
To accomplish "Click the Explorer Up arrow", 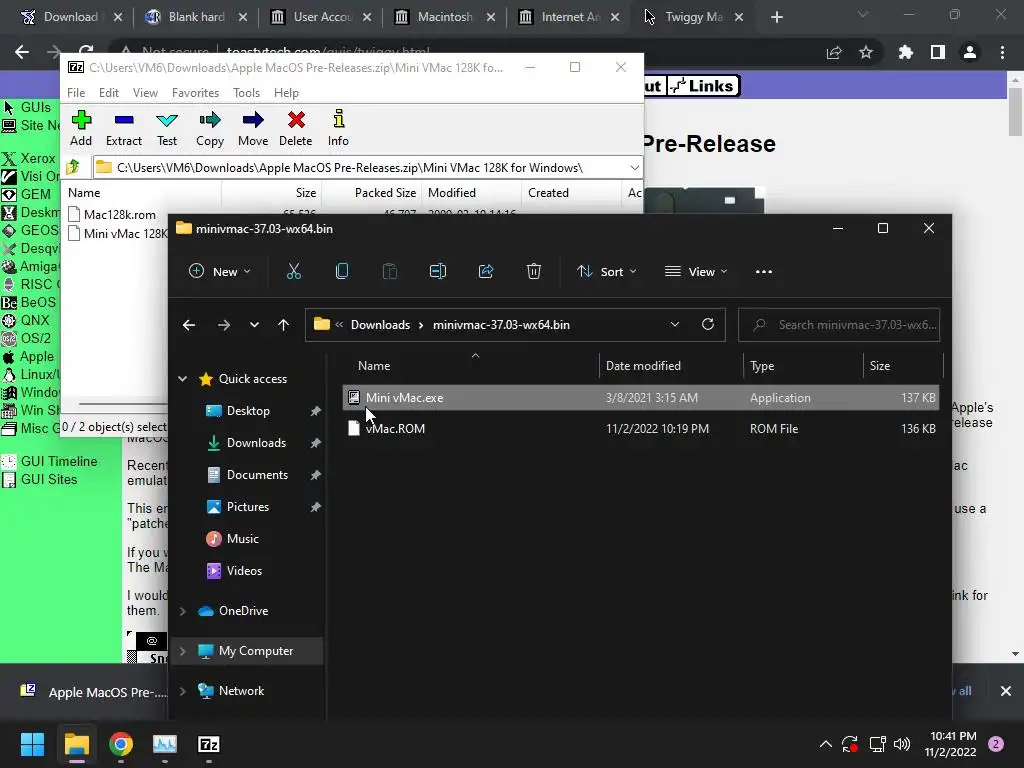I will pos(283,325).
